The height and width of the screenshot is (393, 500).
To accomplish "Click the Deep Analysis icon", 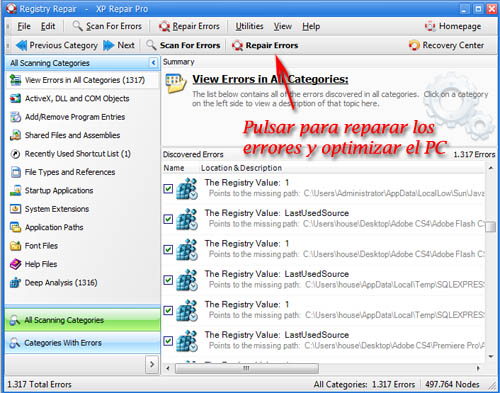I will pyautogui.click(x=15, y=283).
